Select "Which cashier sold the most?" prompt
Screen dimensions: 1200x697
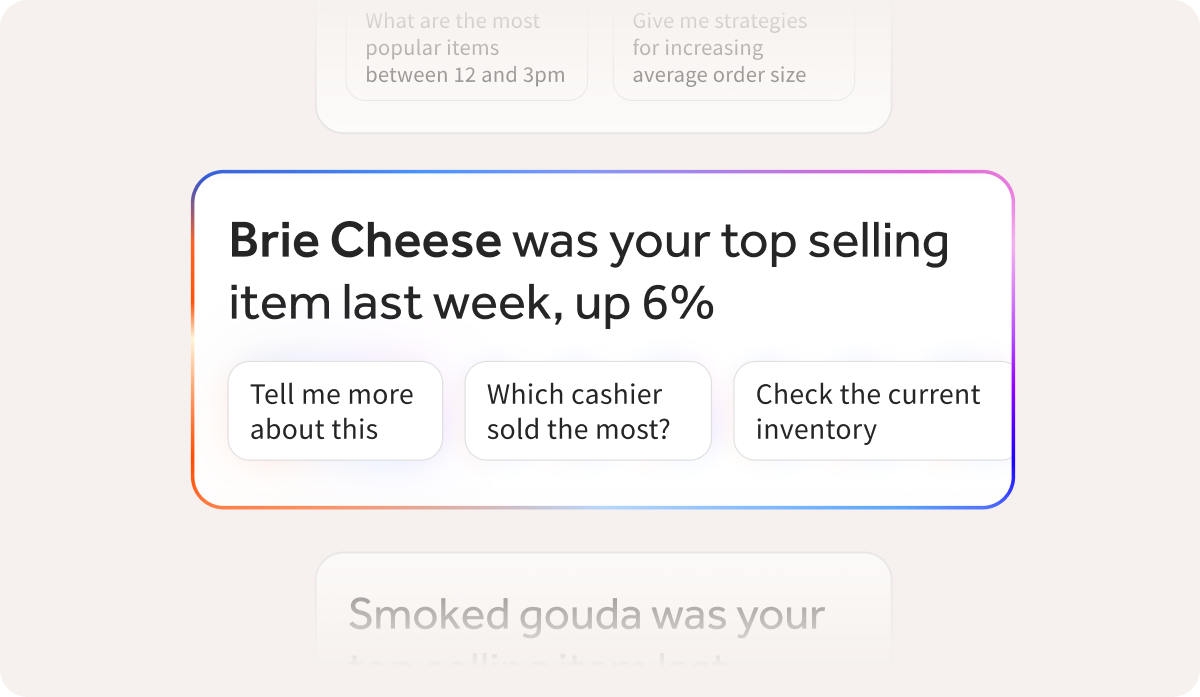point(588,410)
